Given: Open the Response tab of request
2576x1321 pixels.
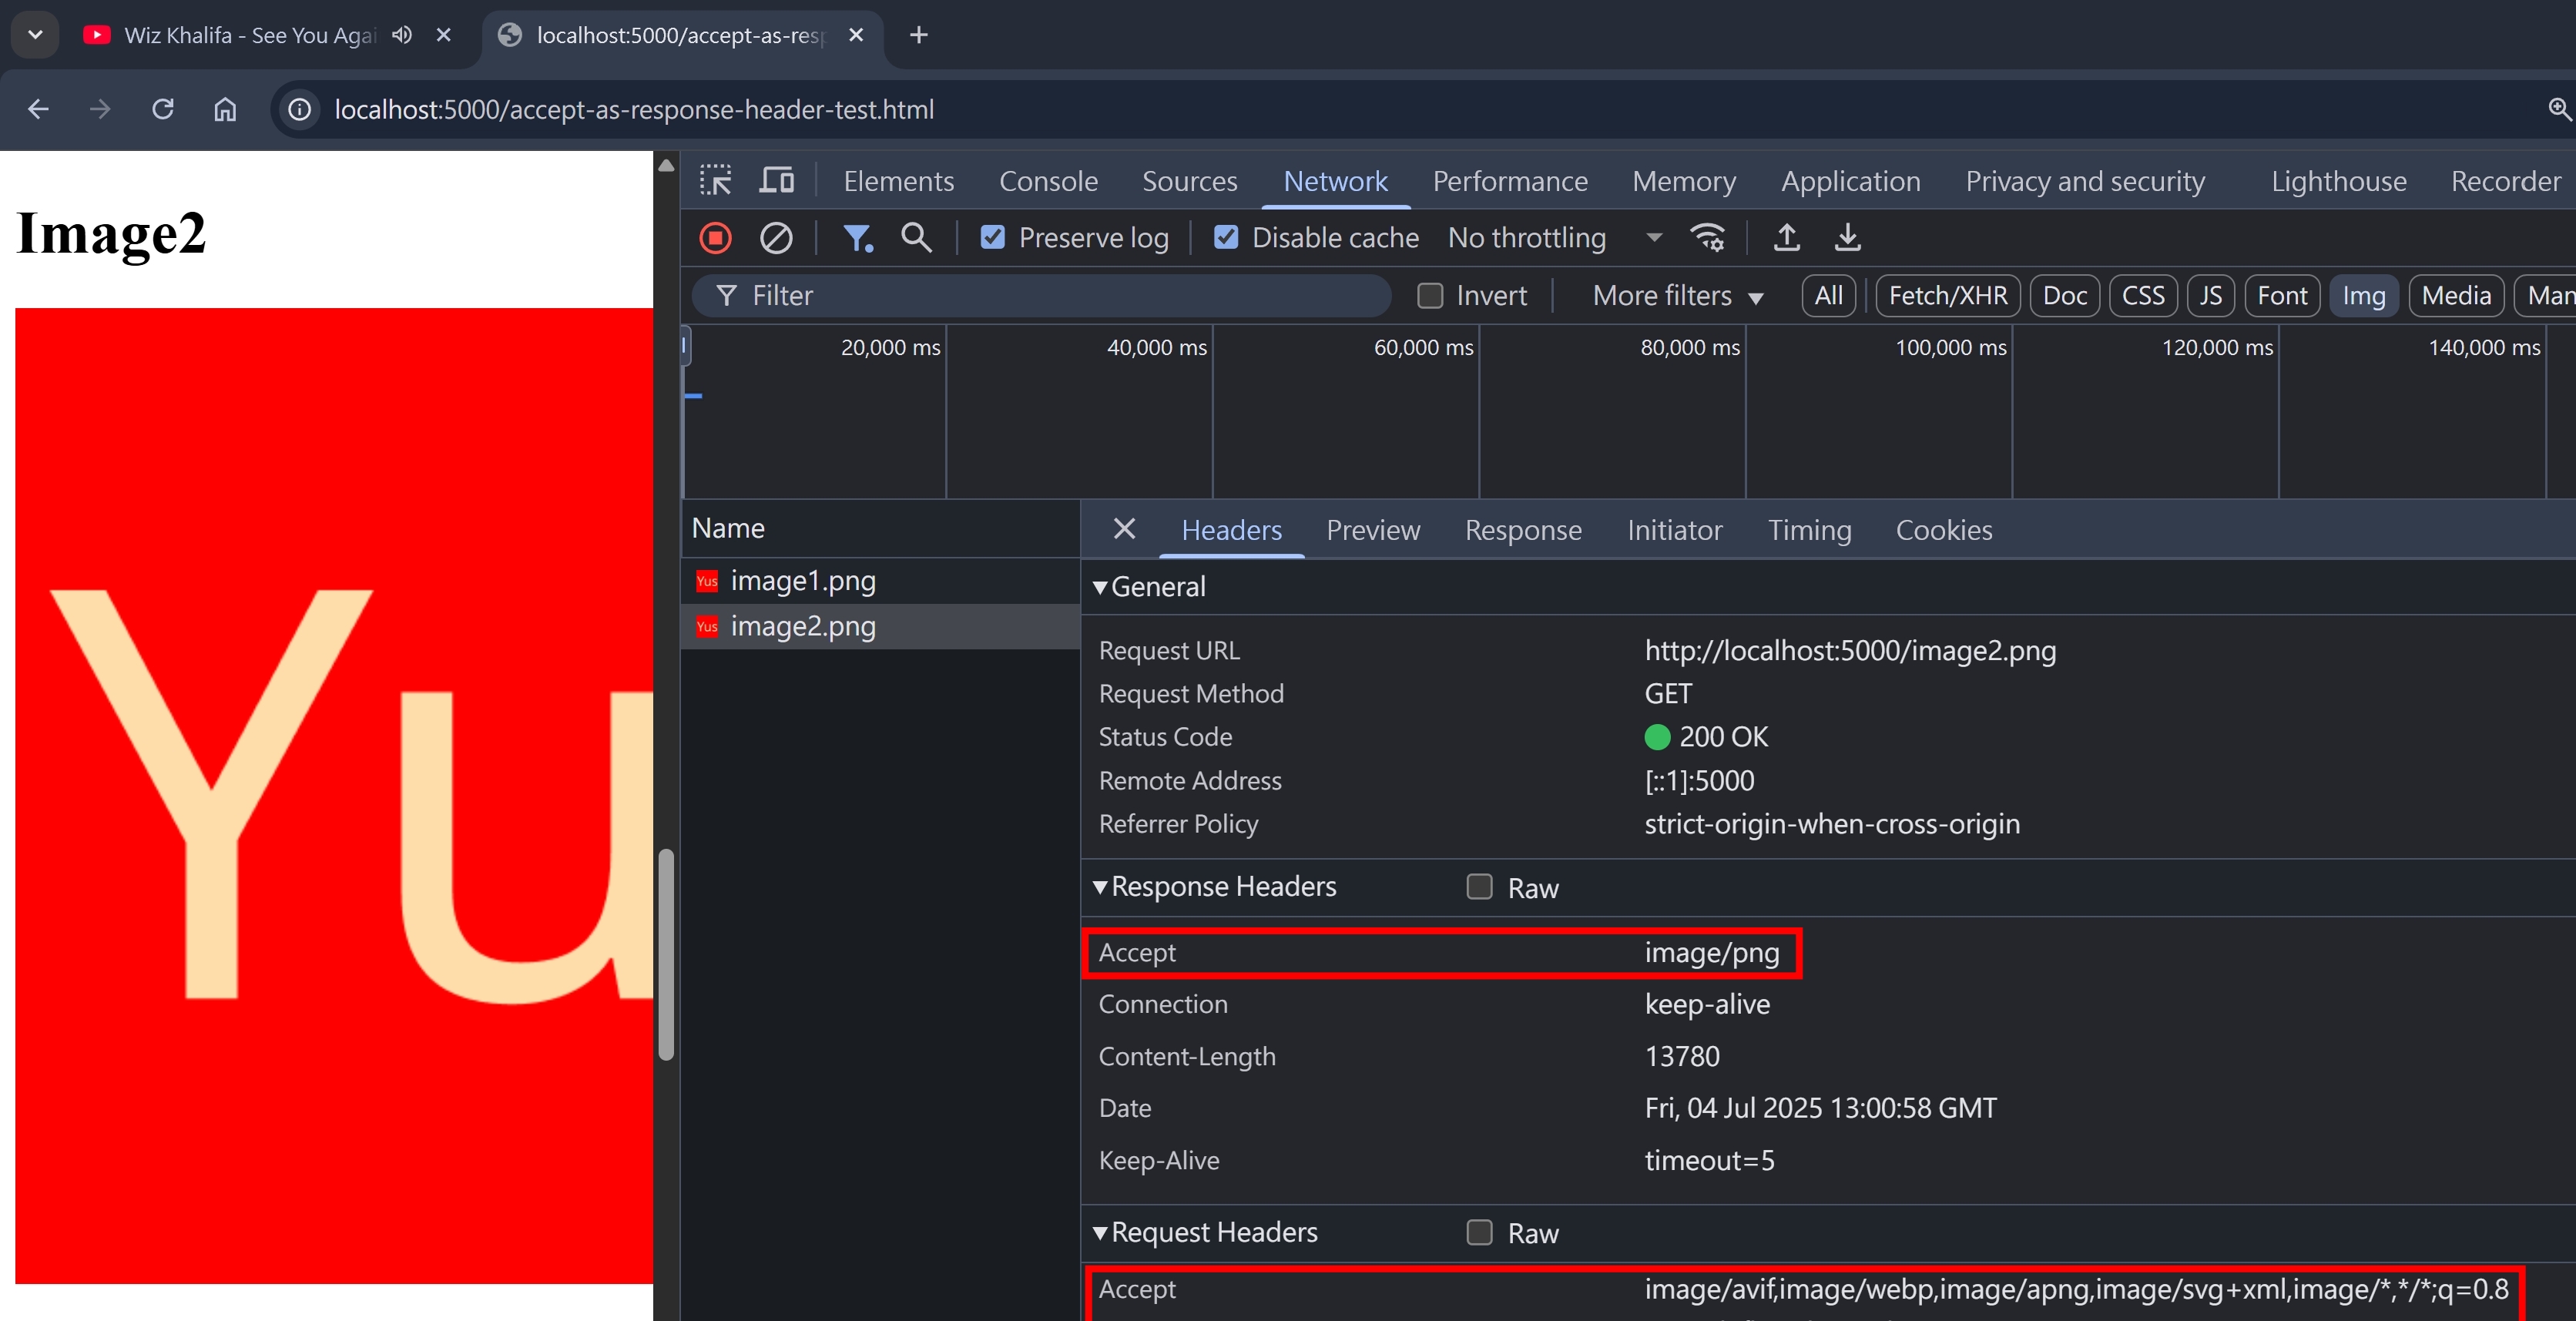Looking at the screenshot, I should click(1522, 530).
